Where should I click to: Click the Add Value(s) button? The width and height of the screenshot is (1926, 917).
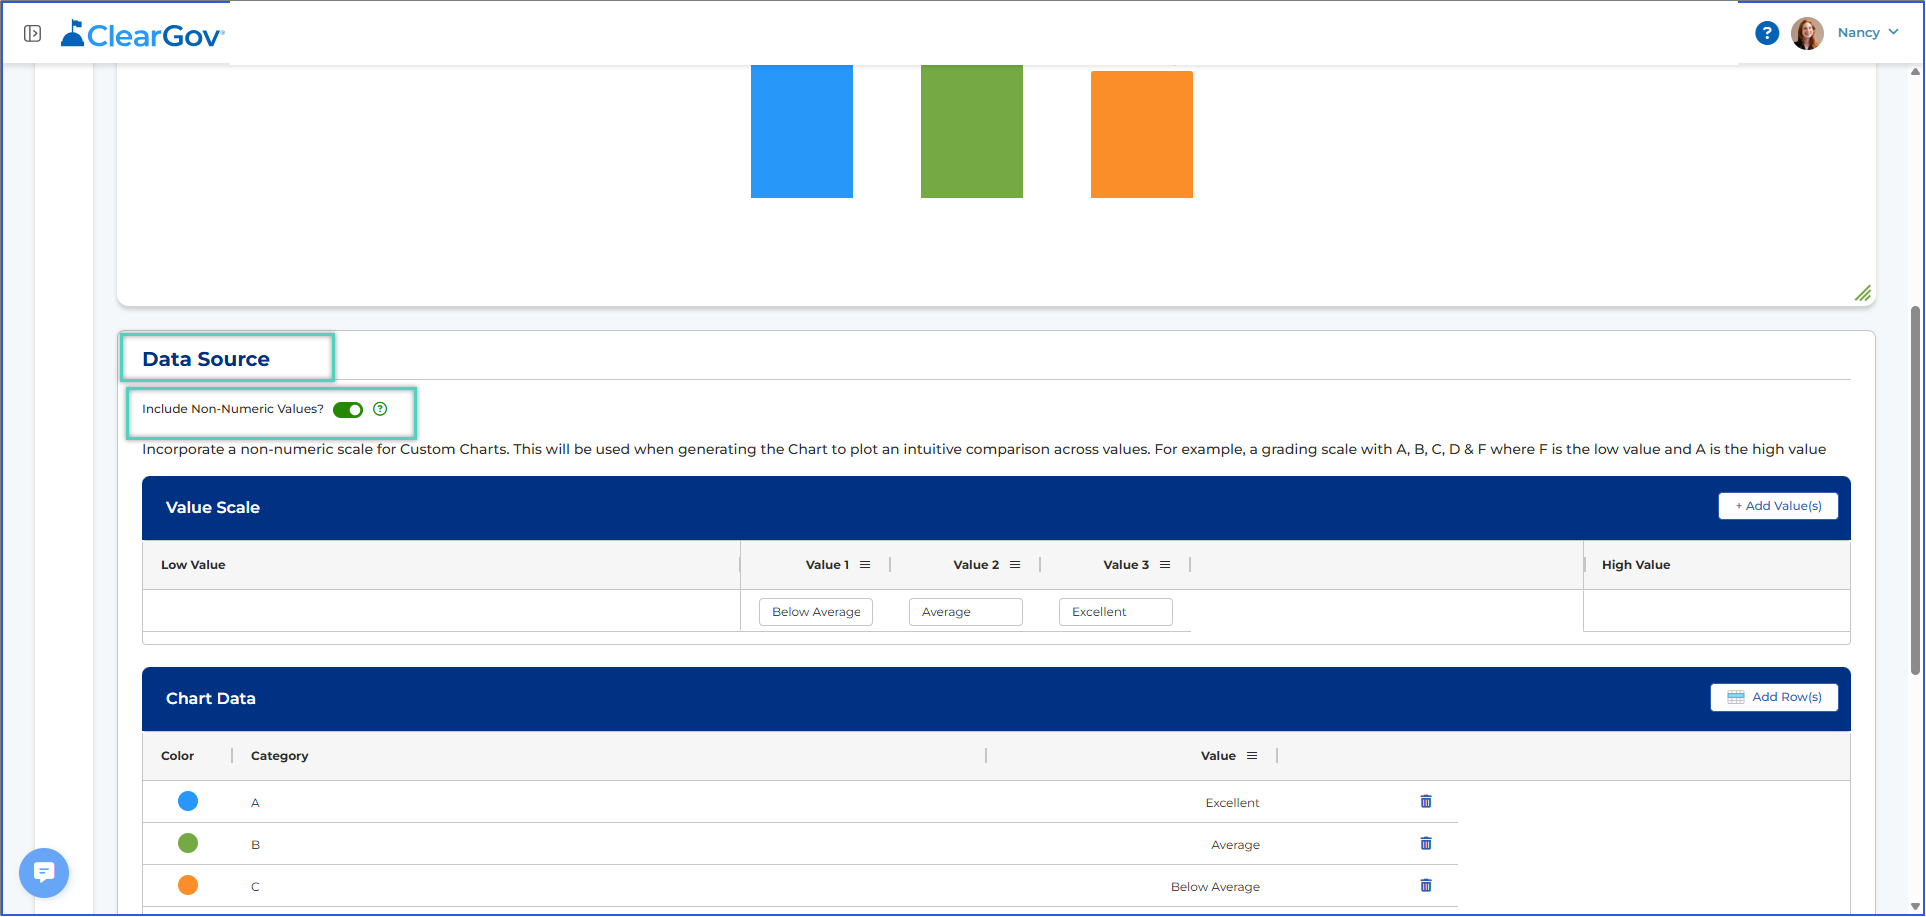(x=1778, y=506)
